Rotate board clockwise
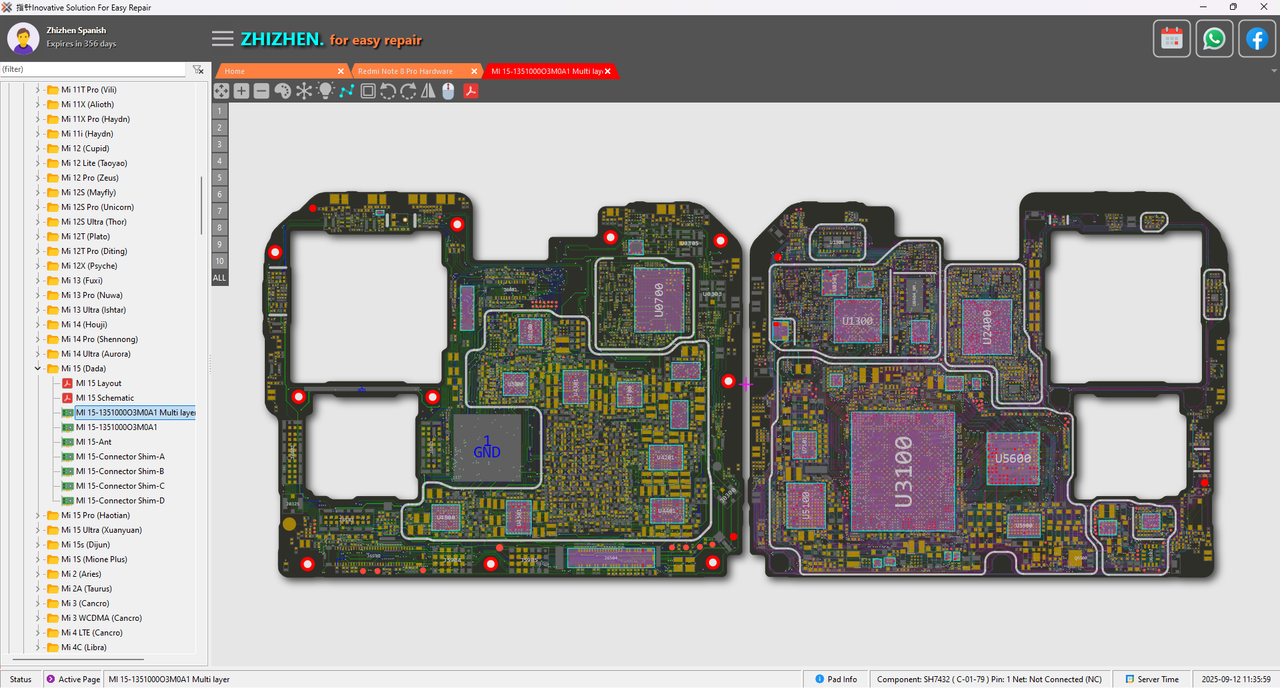Viewport: 1280px width, 688px height. 408,91
